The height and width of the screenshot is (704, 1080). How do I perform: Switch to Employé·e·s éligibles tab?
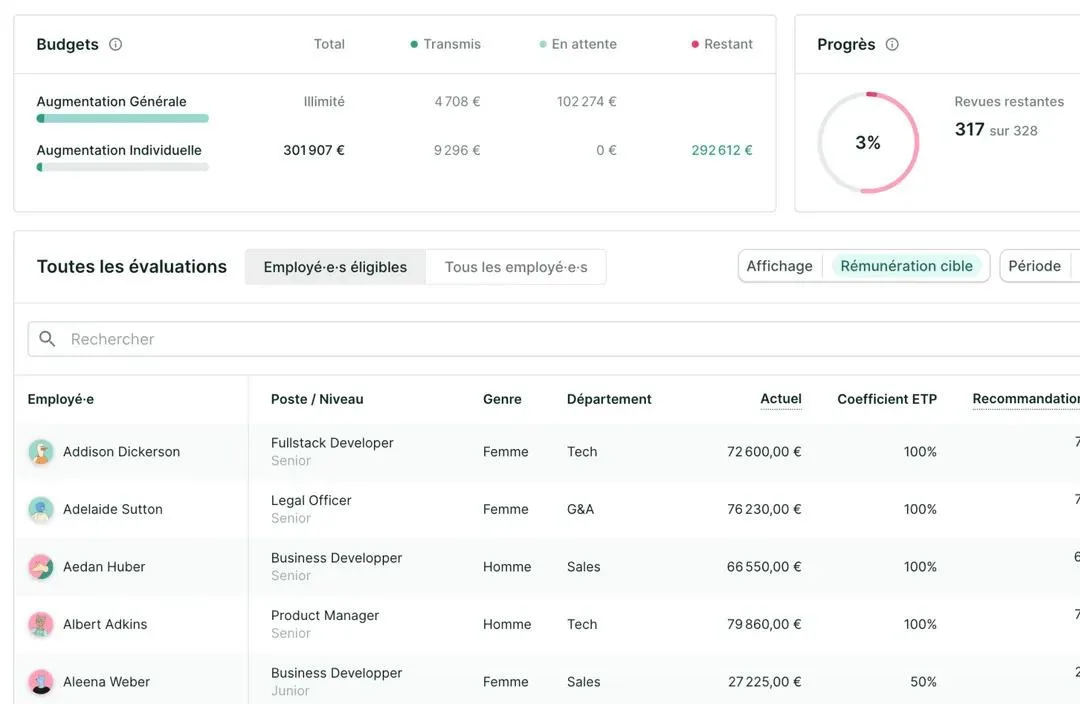pyautogui.click(x=335, y=267)
